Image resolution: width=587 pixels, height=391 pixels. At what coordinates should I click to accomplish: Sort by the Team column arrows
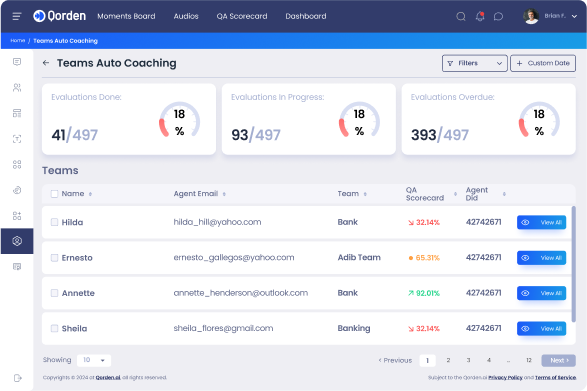pyautogui.click(x=365, y=194)
